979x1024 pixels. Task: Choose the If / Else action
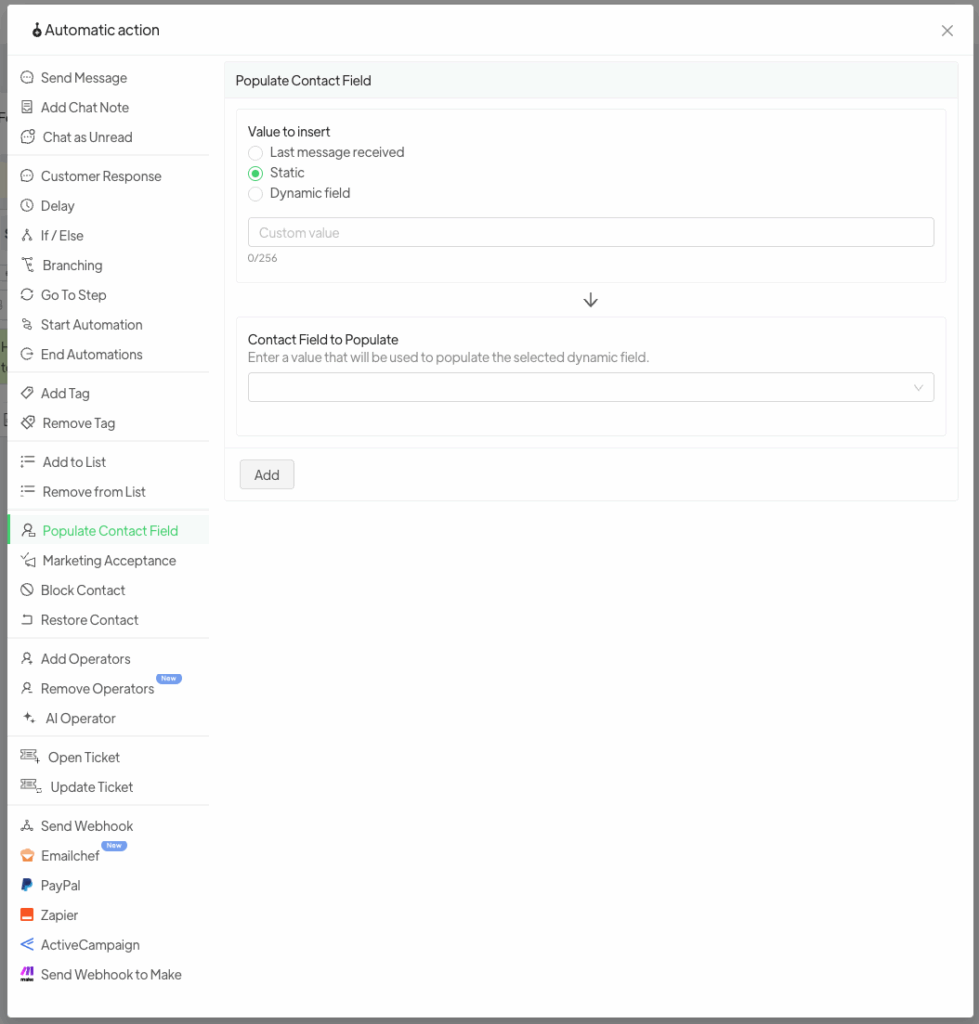tap(62, 236)
